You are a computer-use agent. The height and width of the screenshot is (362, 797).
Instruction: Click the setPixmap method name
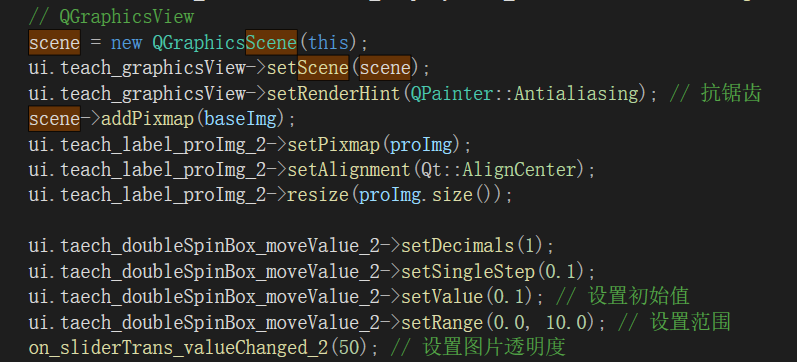(333, 145)
